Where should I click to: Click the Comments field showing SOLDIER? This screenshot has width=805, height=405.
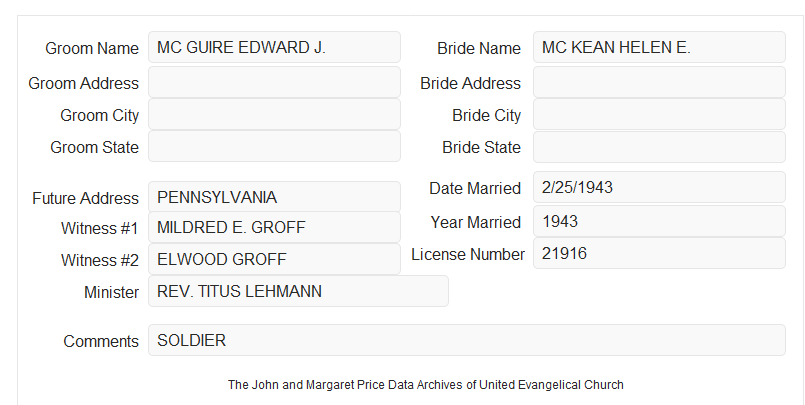[467, 340]
